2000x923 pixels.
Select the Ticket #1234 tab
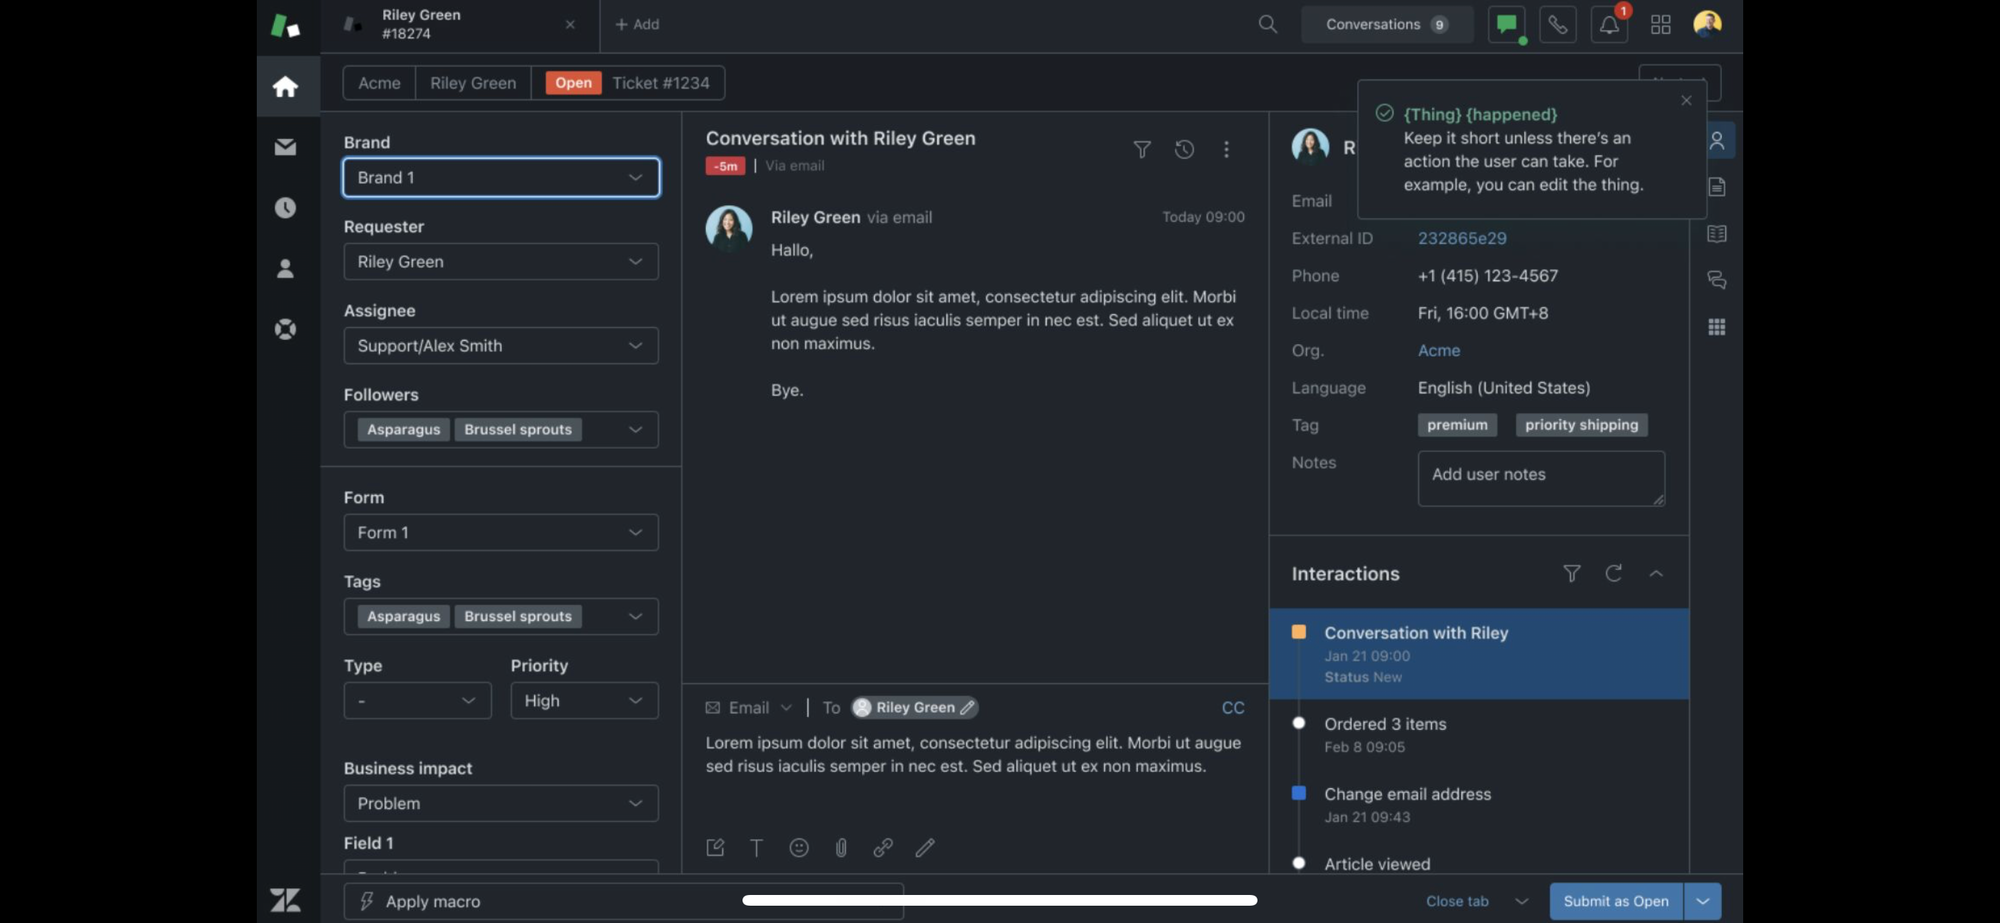[x=628, y=83]
